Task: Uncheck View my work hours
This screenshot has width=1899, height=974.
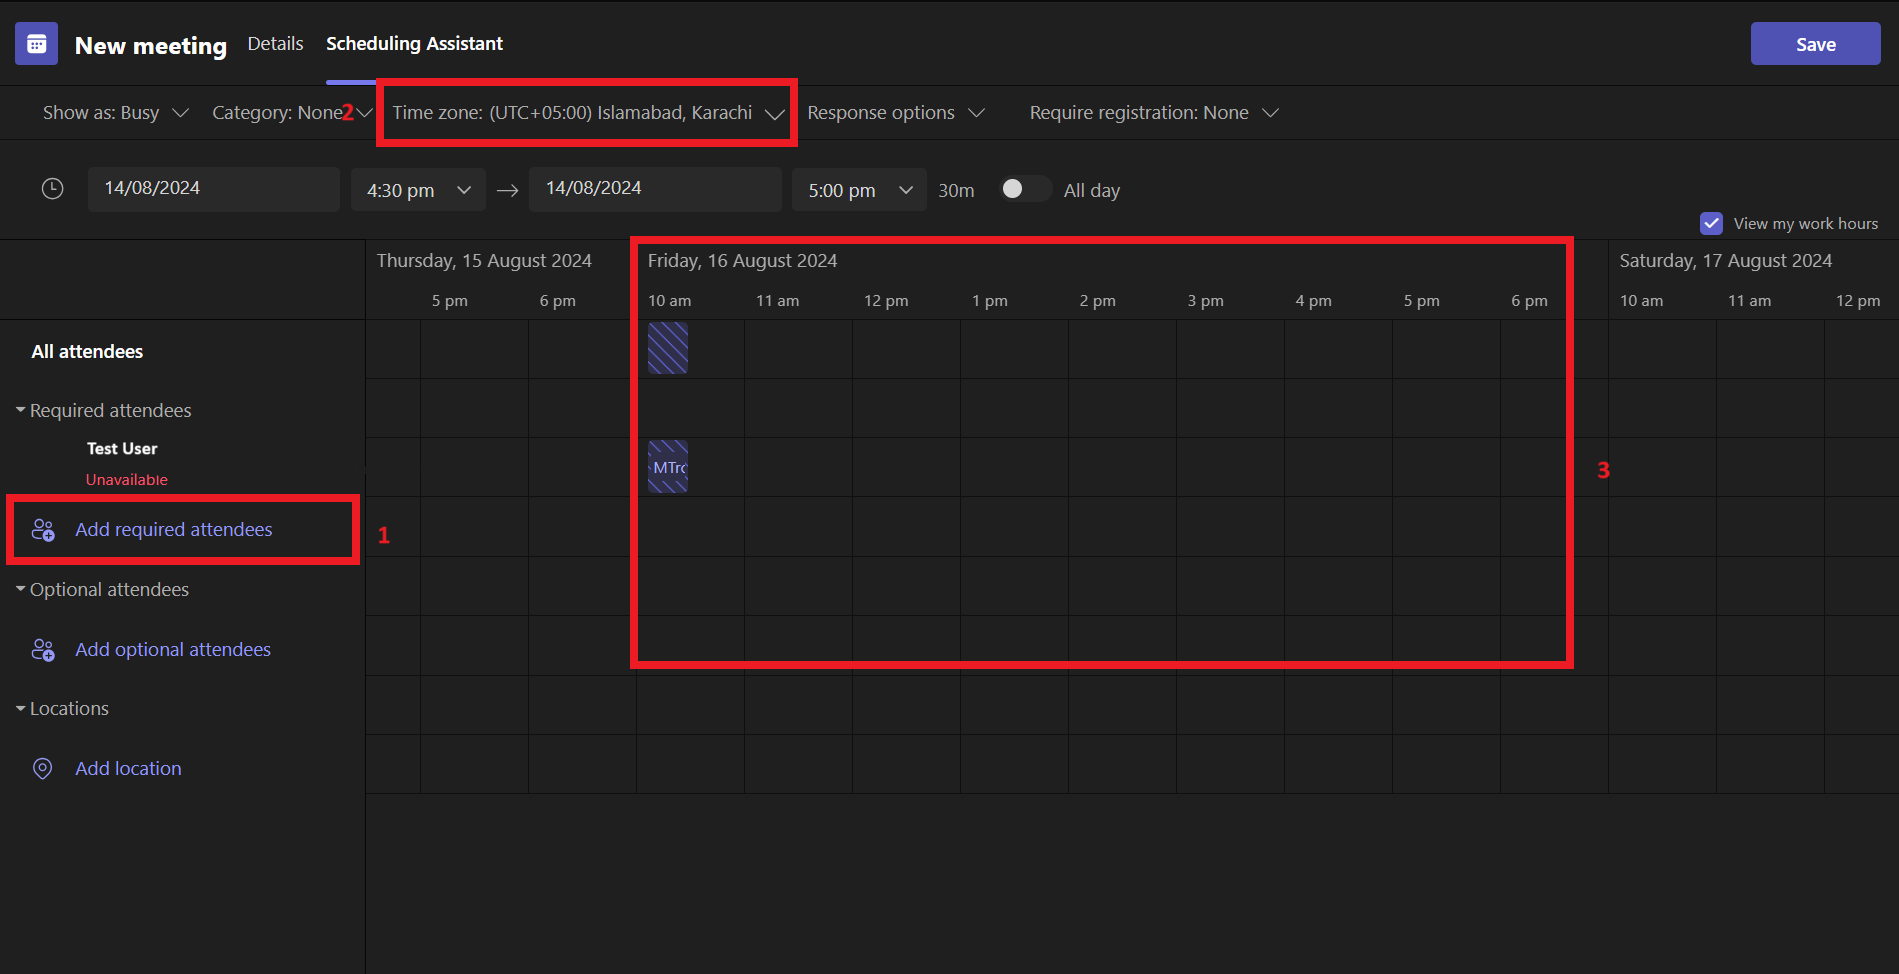Action: [x=1711, y=223]
